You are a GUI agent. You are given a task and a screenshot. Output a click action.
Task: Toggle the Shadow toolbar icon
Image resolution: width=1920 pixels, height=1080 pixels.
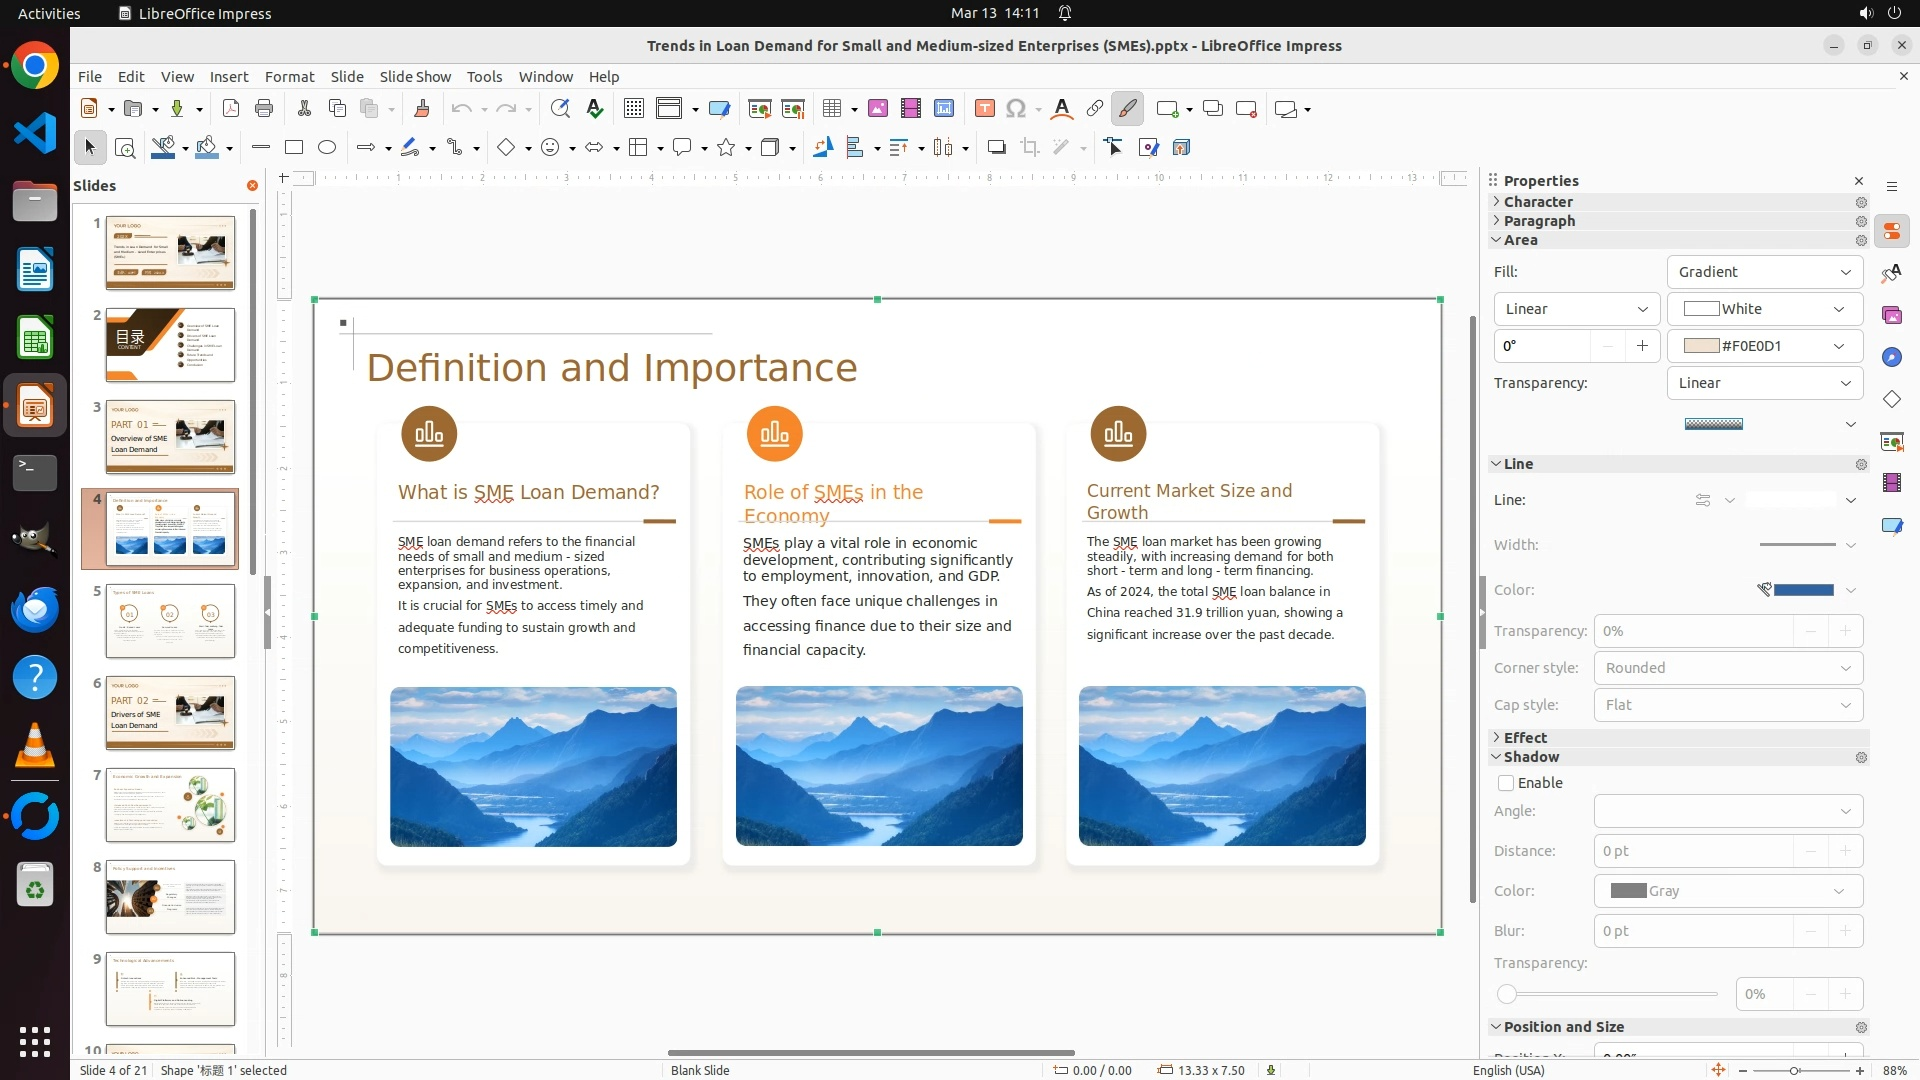click(x=996, y=148)
